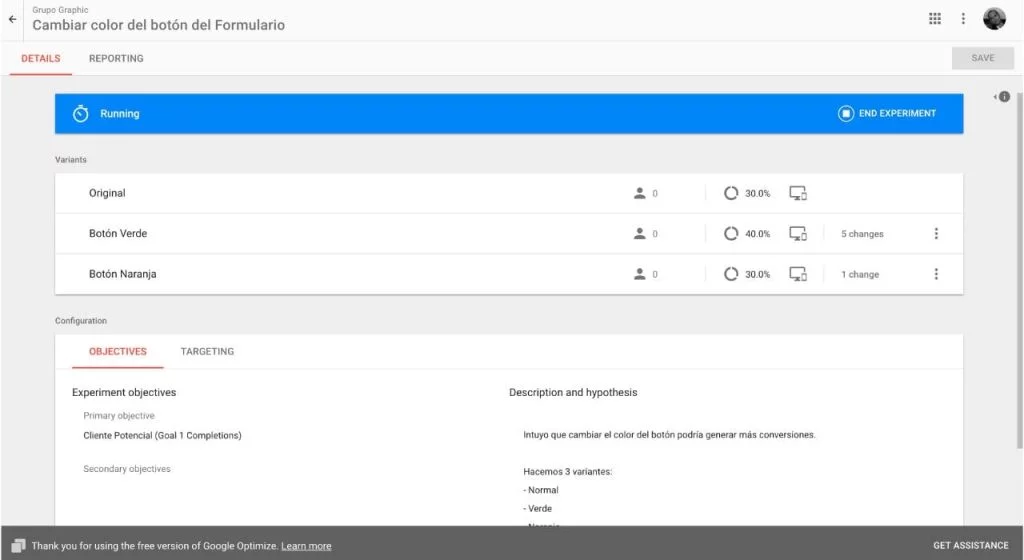End the experiment
The height and width of the screenshot is (560, 1024).
[x=886, y=114]
